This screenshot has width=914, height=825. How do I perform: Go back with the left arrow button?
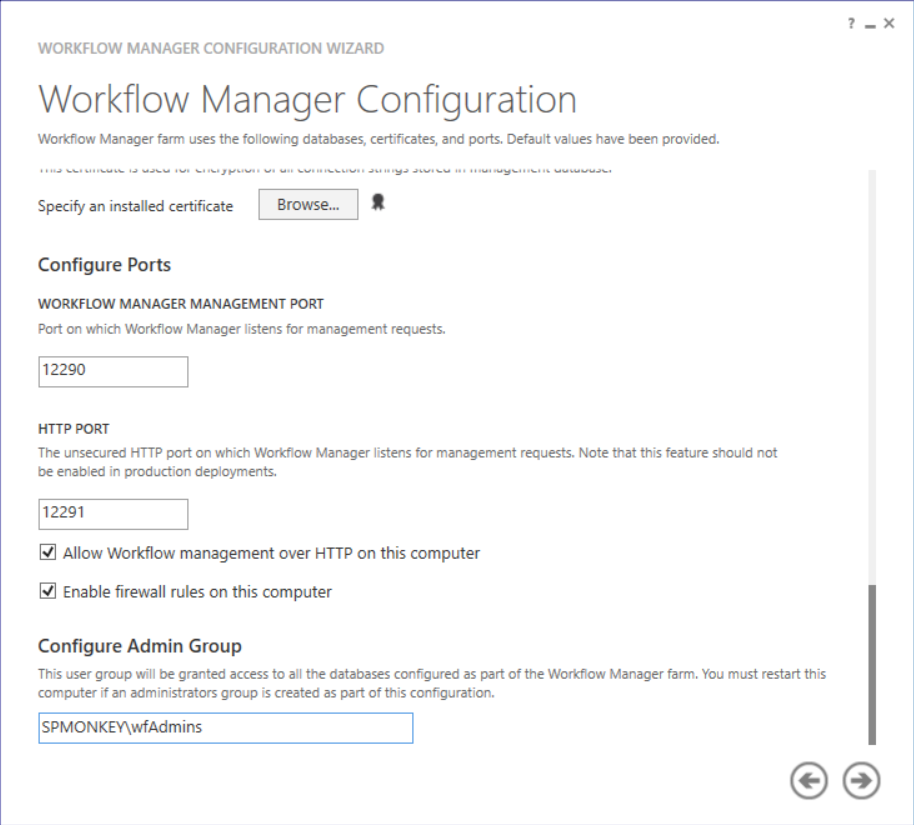808,781
